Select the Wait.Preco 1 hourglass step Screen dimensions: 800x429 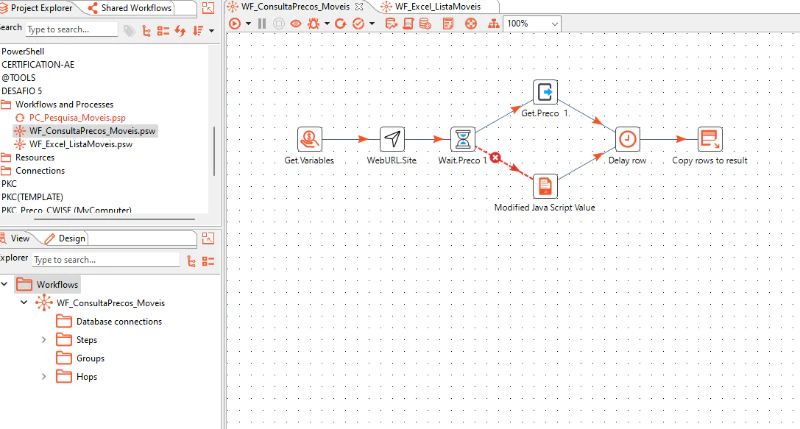click(x=463, y=139)
